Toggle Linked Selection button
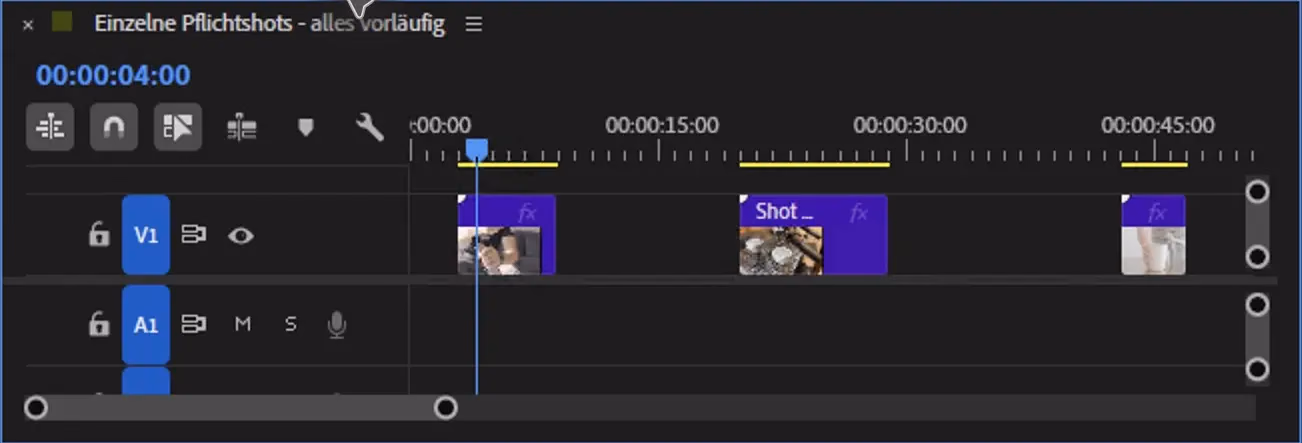 (178, 127)
